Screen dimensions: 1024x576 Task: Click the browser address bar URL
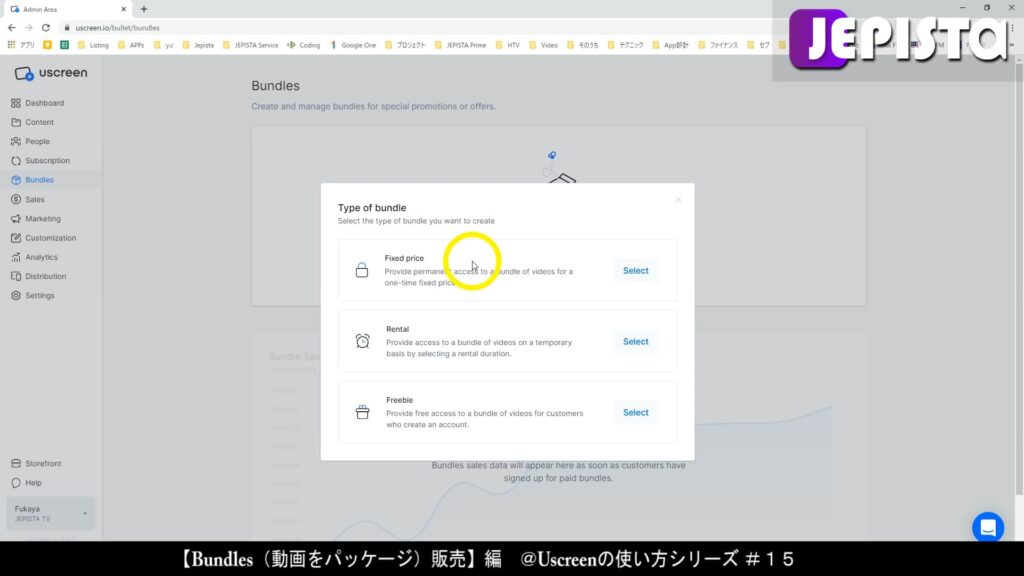pos(118,28)
